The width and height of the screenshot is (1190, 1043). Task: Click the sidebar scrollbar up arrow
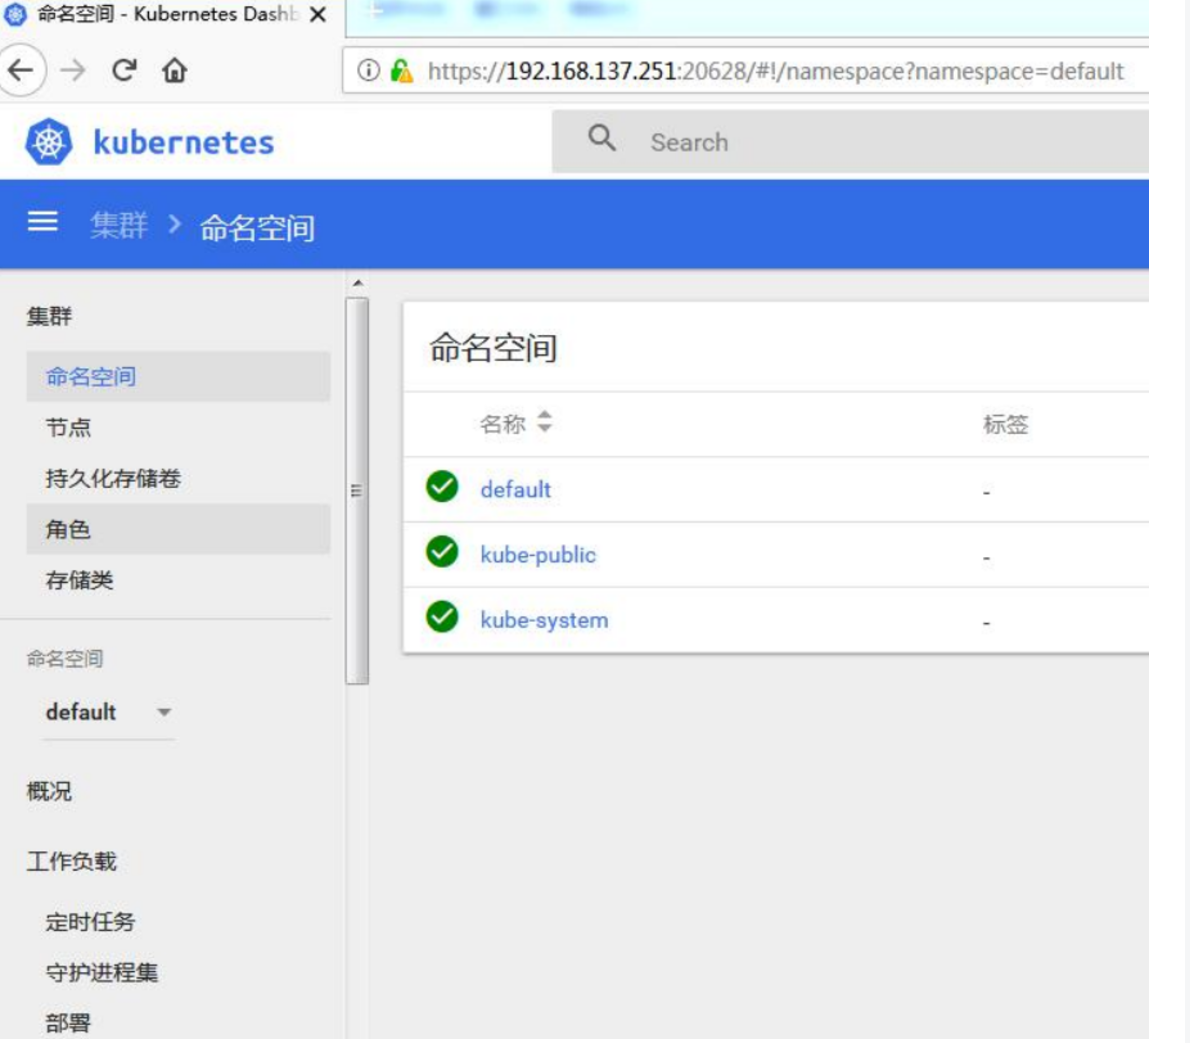[x=357, y=283]
